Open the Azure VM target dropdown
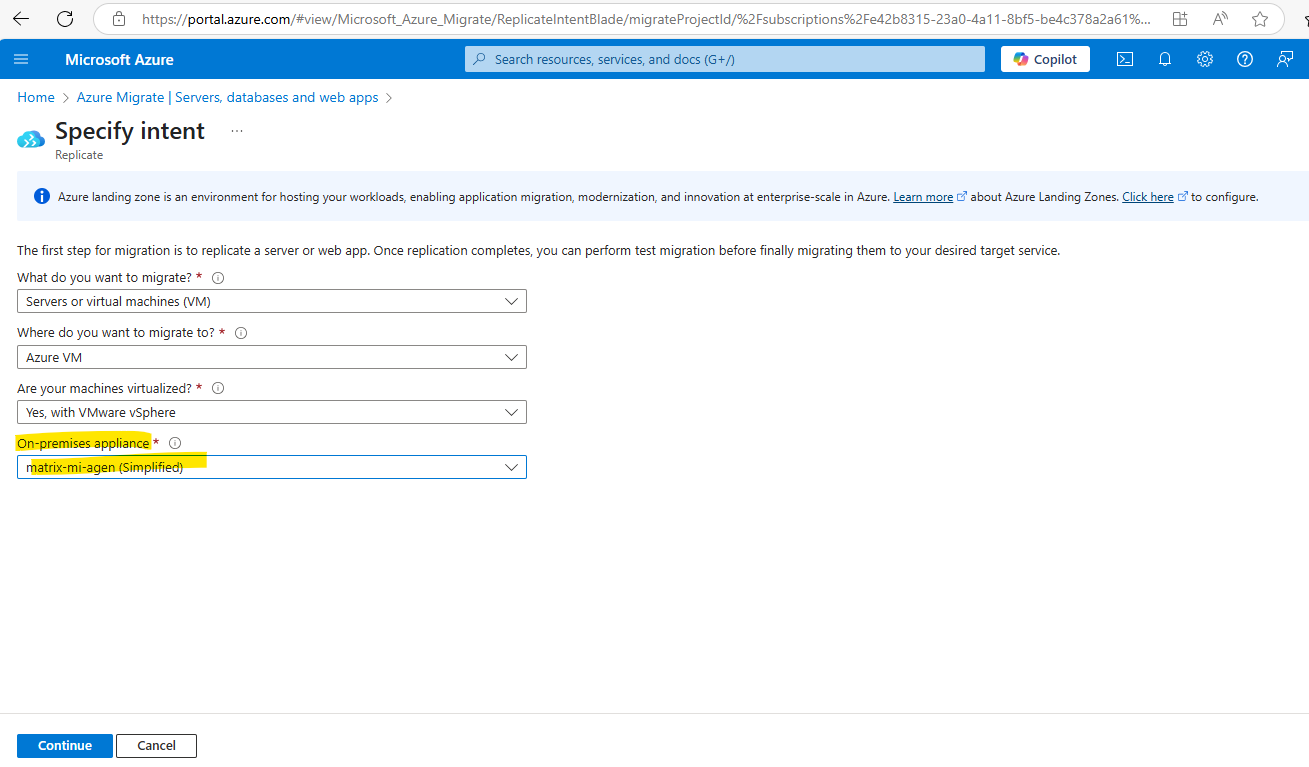The image size is (1309, 767). (272, 357)
